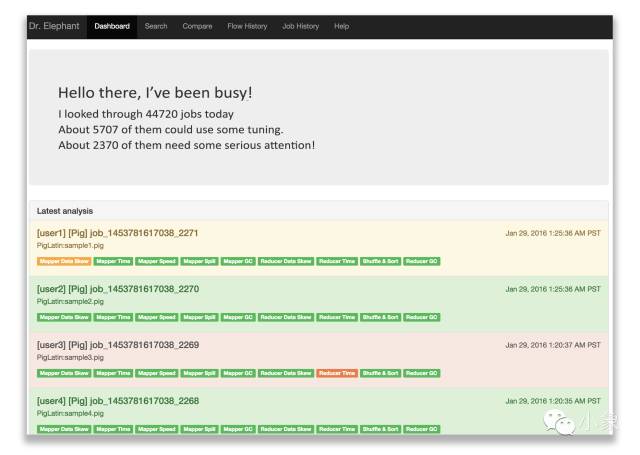Click Mapper Speed badge in user4 job

click(x=157, y=429)
